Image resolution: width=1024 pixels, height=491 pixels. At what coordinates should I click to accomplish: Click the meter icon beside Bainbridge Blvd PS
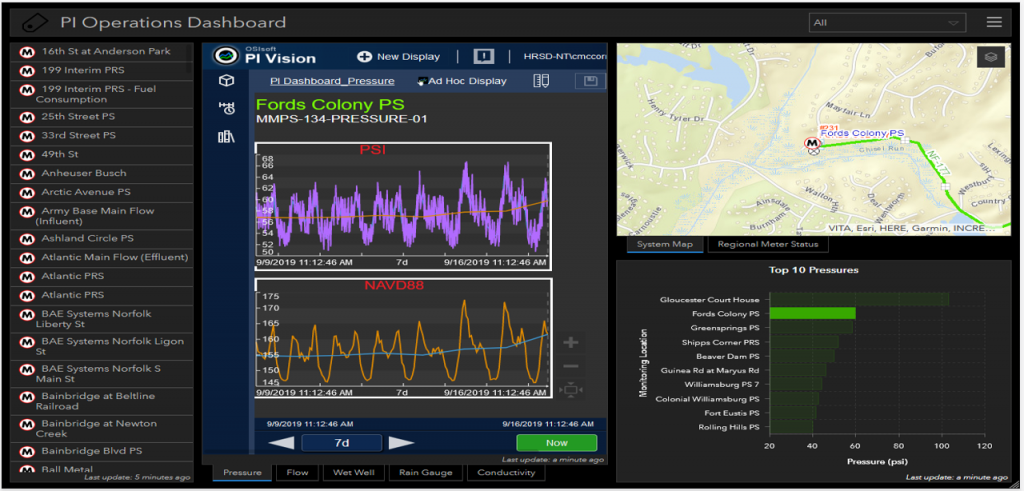(27, 452)
